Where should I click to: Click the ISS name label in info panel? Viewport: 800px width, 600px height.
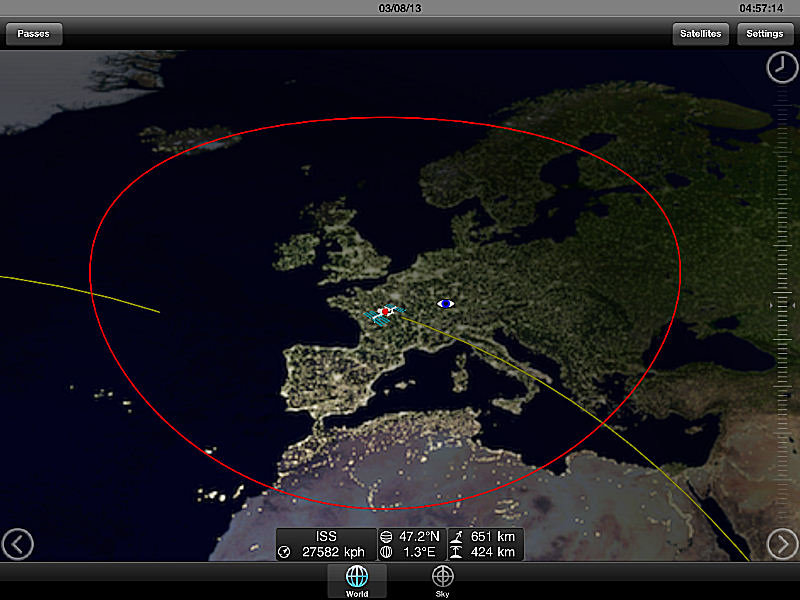[326, 536]
